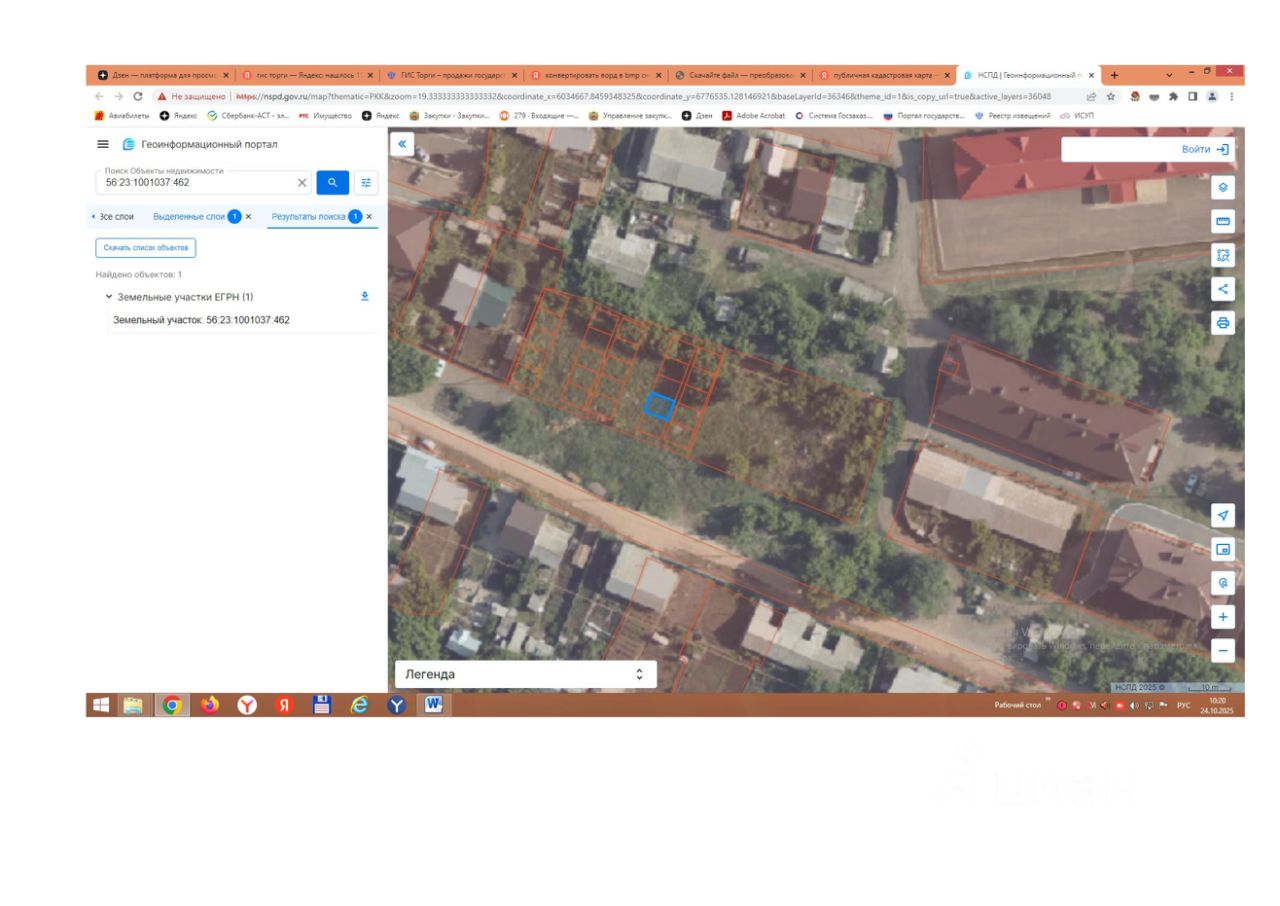
Task: Click the print map icon
Action: 1222,323
